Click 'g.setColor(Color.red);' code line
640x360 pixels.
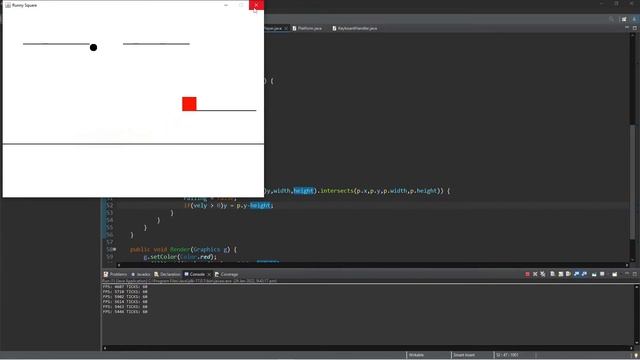tap(180, 257)
